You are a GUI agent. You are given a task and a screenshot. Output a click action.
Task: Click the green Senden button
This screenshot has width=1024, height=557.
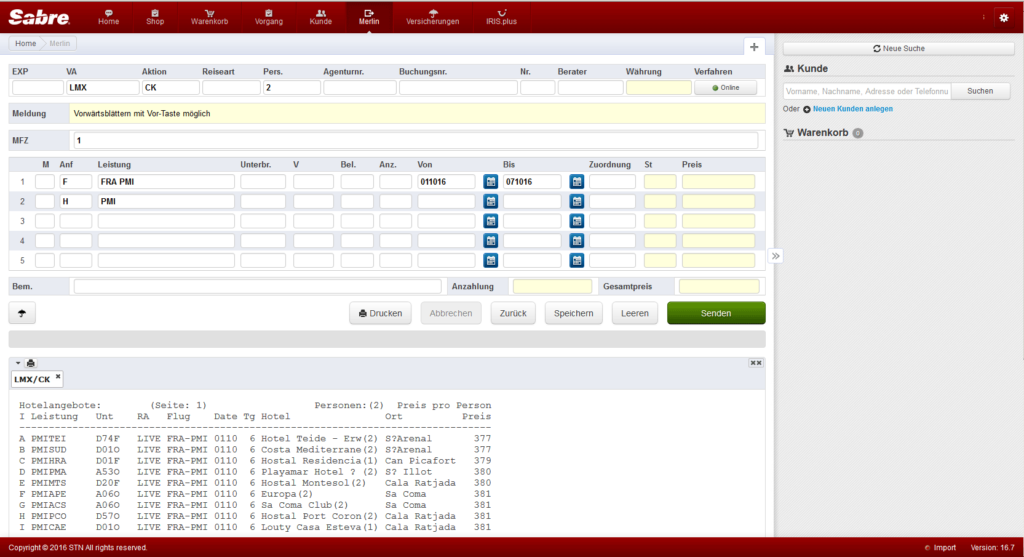point(716,313)
